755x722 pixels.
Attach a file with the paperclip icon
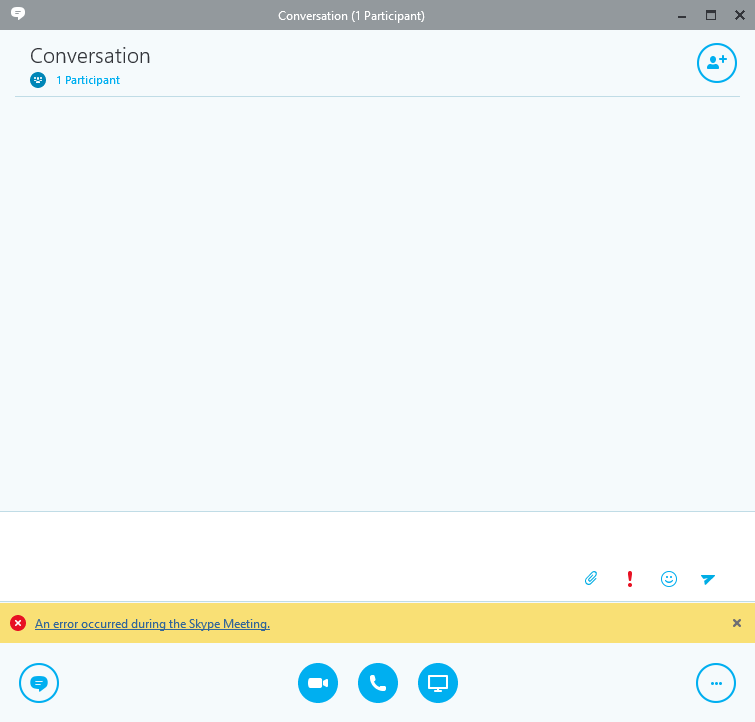pyautogui.click(x=591, y=578)
